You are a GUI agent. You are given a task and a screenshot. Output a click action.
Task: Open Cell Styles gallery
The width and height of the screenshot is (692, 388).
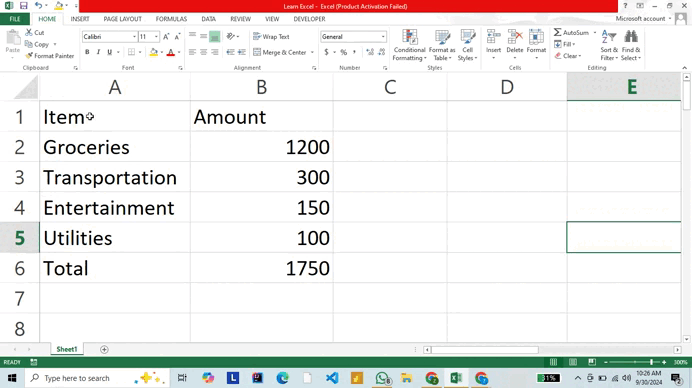[467, 45]
